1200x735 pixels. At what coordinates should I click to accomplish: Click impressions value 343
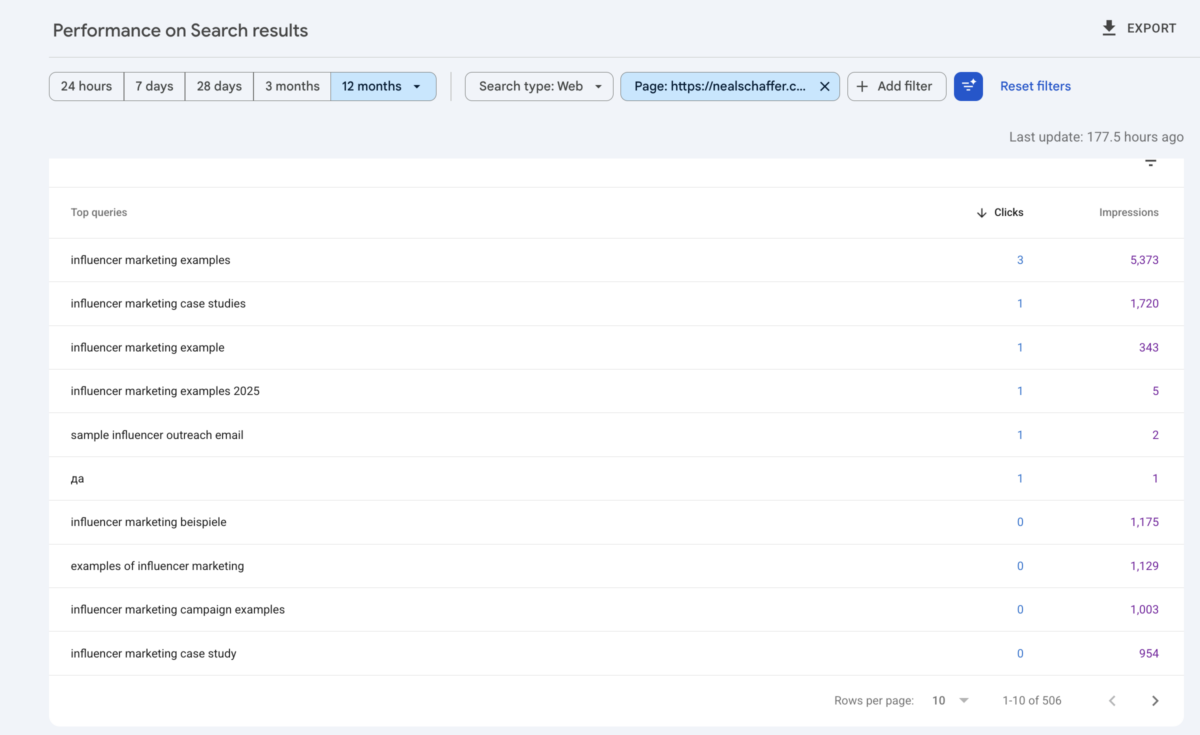click(x=1149, y=348)
